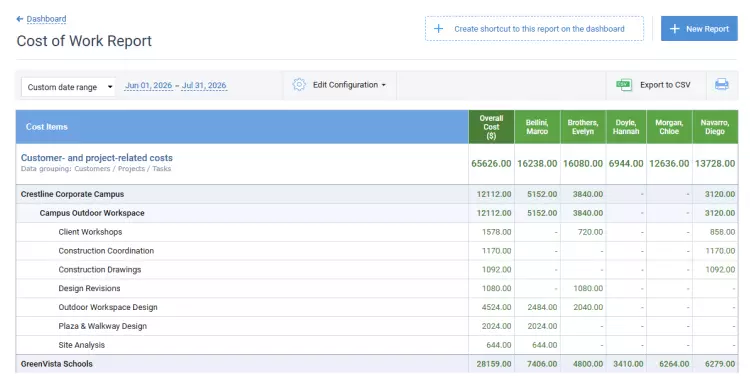This screenshot has width=750, height=380.
Task: Click Design Revisions overall cost 1080.00
Action: point(496,289)
